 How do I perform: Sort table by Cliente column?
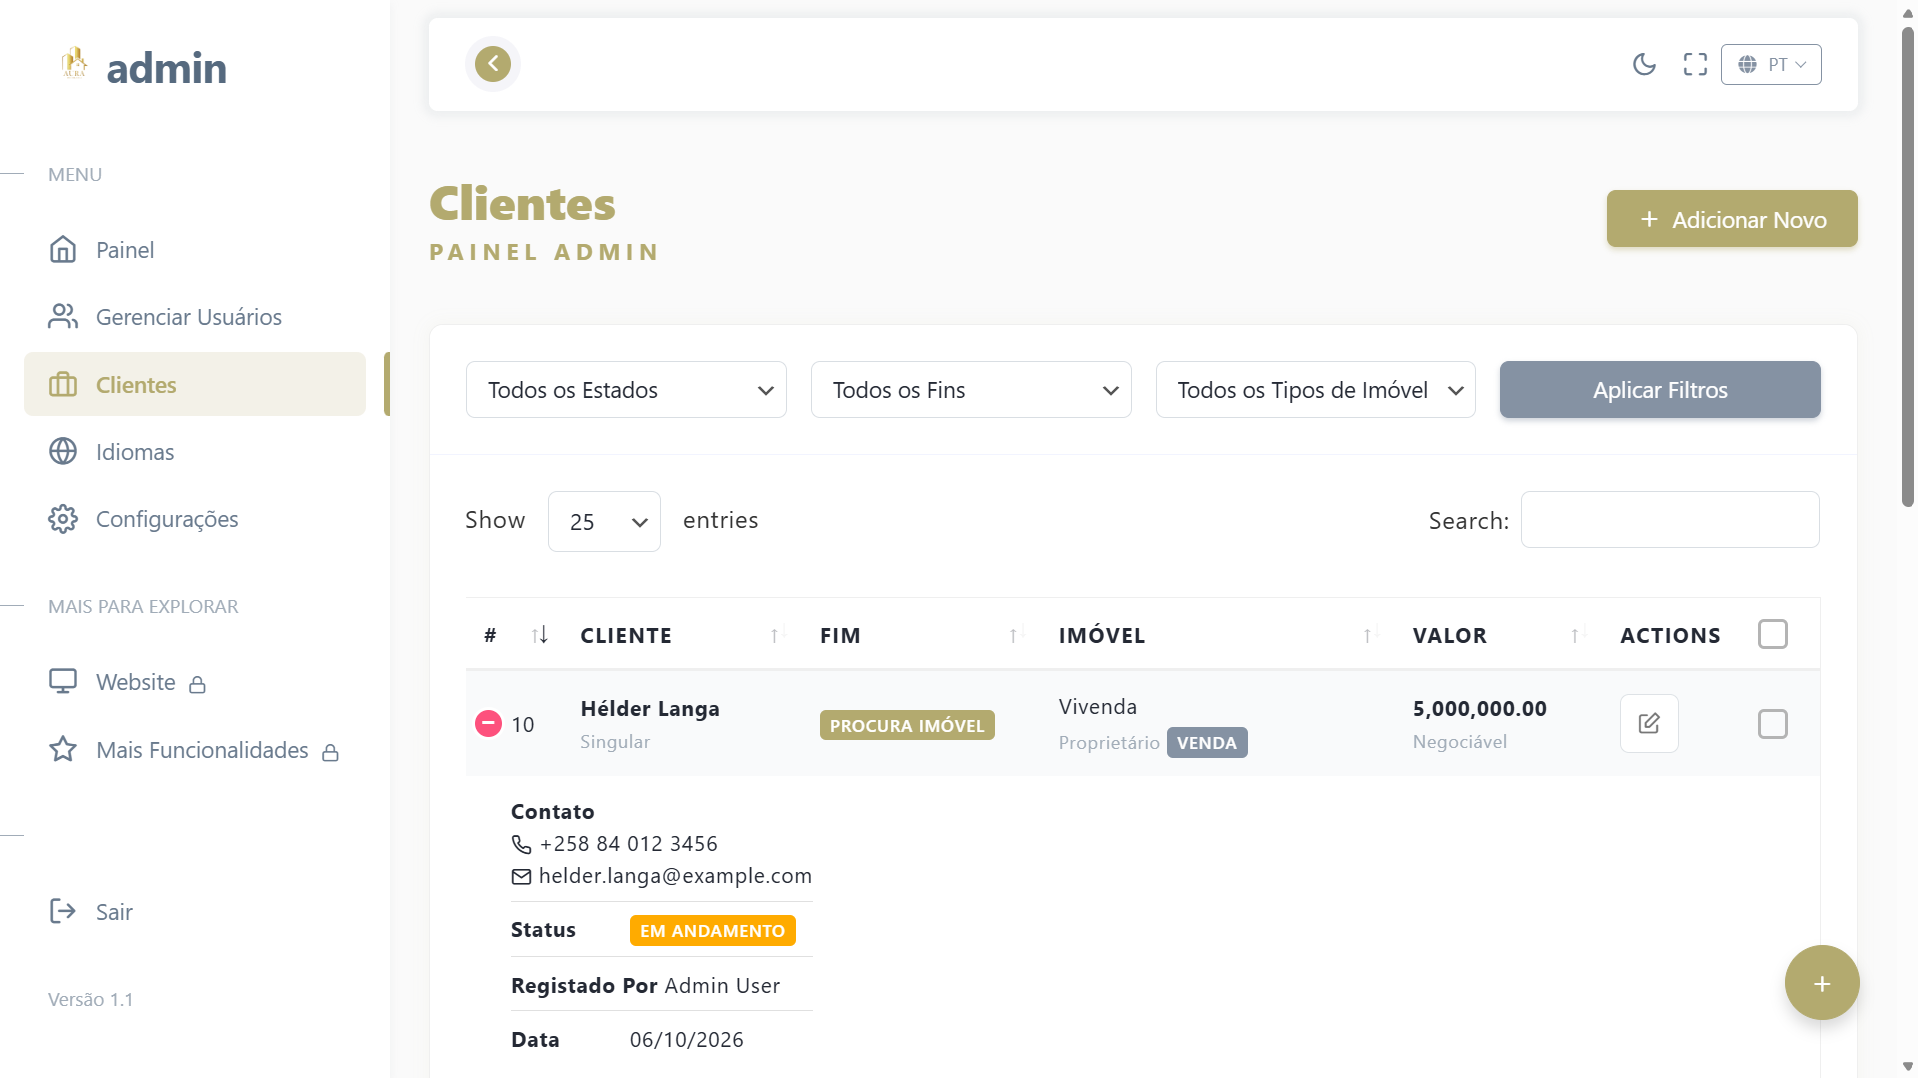(683, 635)
